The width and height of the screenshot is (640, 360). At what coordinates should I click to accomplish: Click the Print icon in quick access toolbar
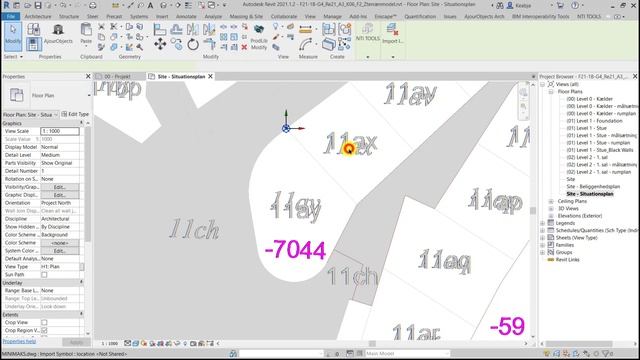93,6
